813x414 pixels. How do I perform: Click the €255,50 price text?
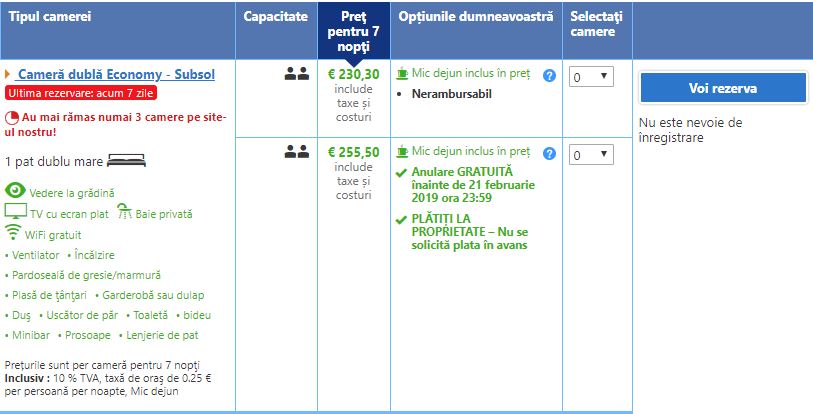coord(353,152)
